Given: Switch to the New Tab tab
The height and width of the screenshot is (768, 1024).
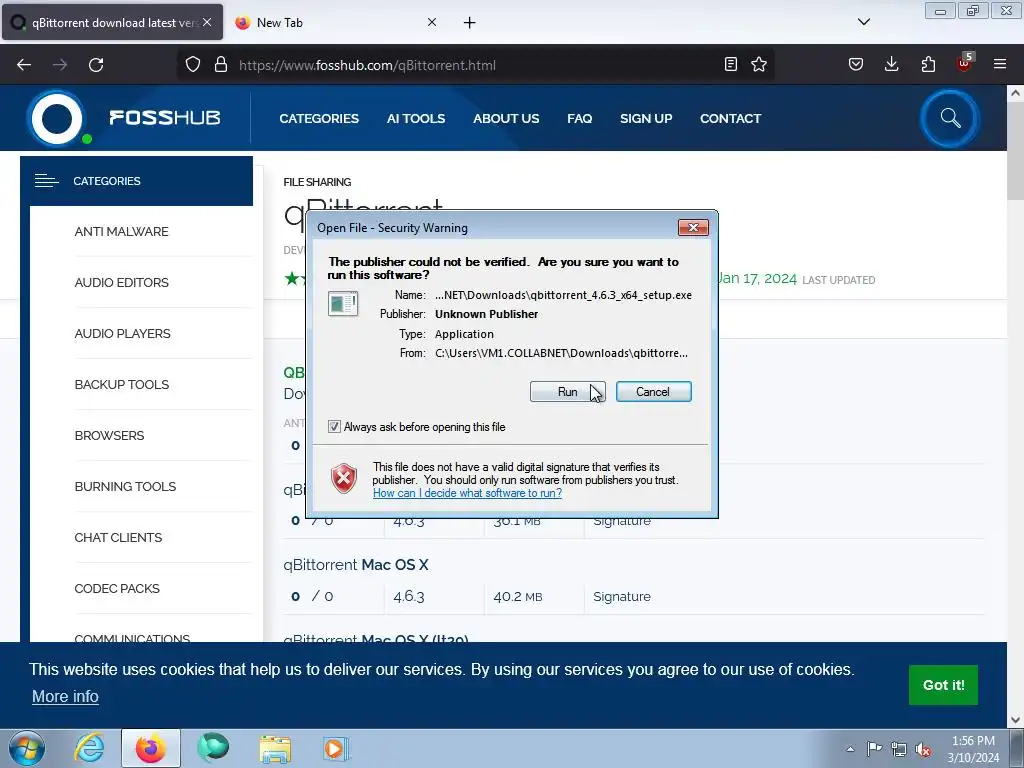Looking at the screenshot, I should click(x=336, y=23).
